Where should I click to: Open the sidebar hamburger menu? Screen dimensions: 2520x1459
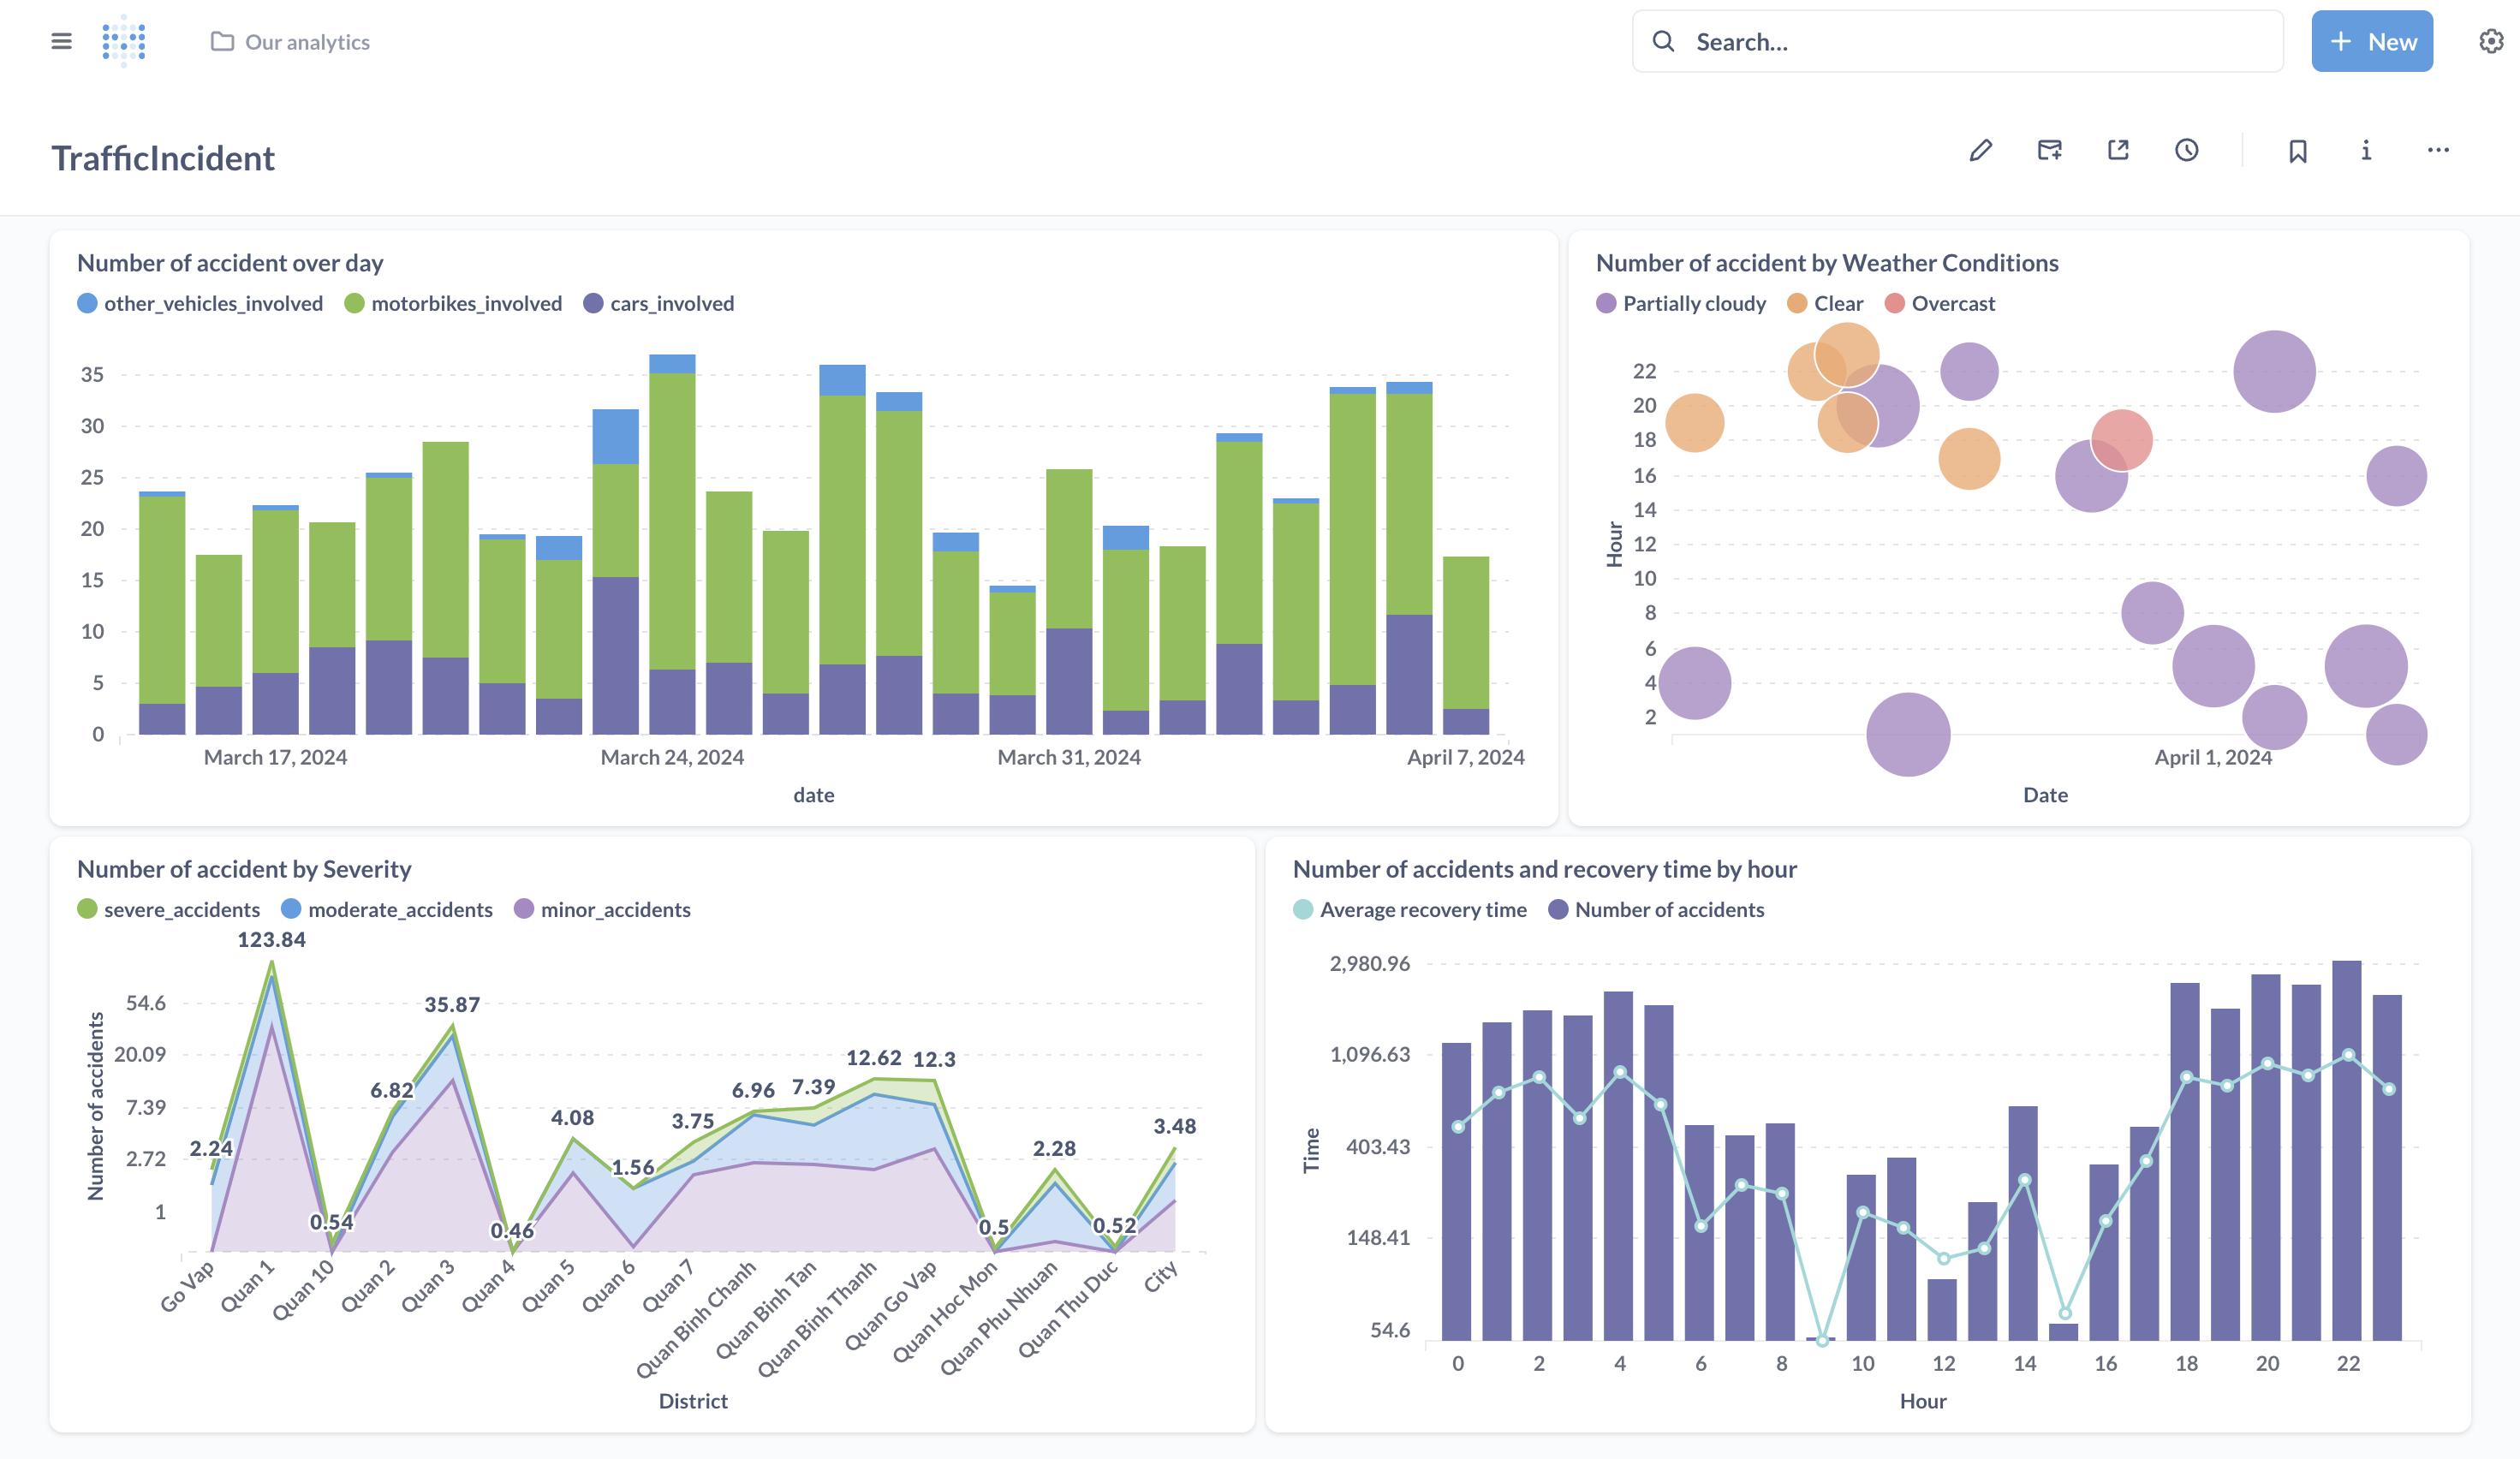click(61, 41)
